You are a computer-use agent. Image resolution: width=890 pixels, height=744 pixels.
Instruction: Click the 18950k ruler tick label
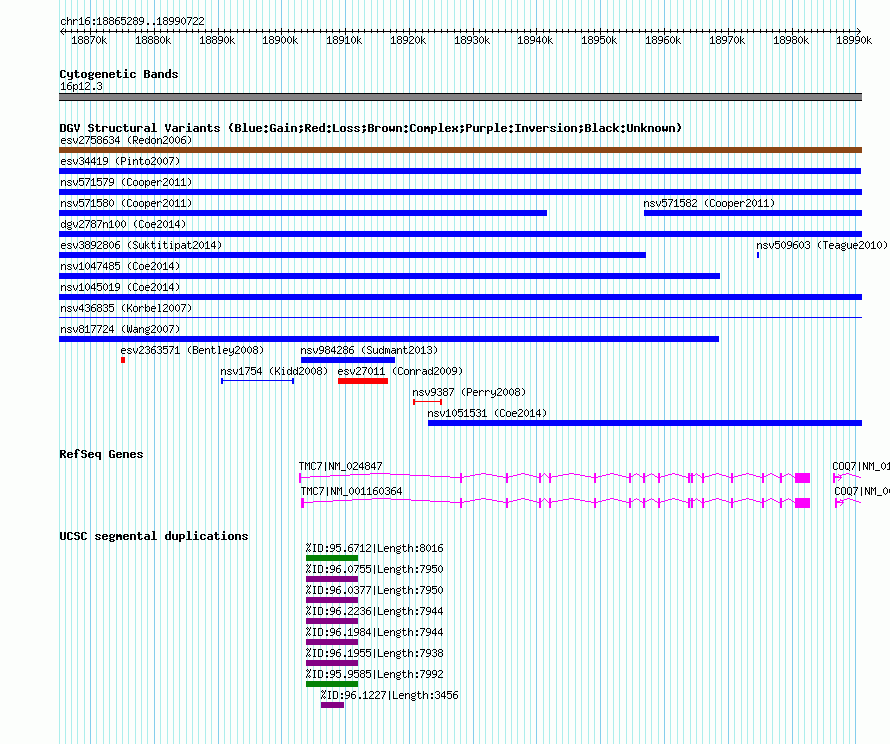tap(599, 40)
